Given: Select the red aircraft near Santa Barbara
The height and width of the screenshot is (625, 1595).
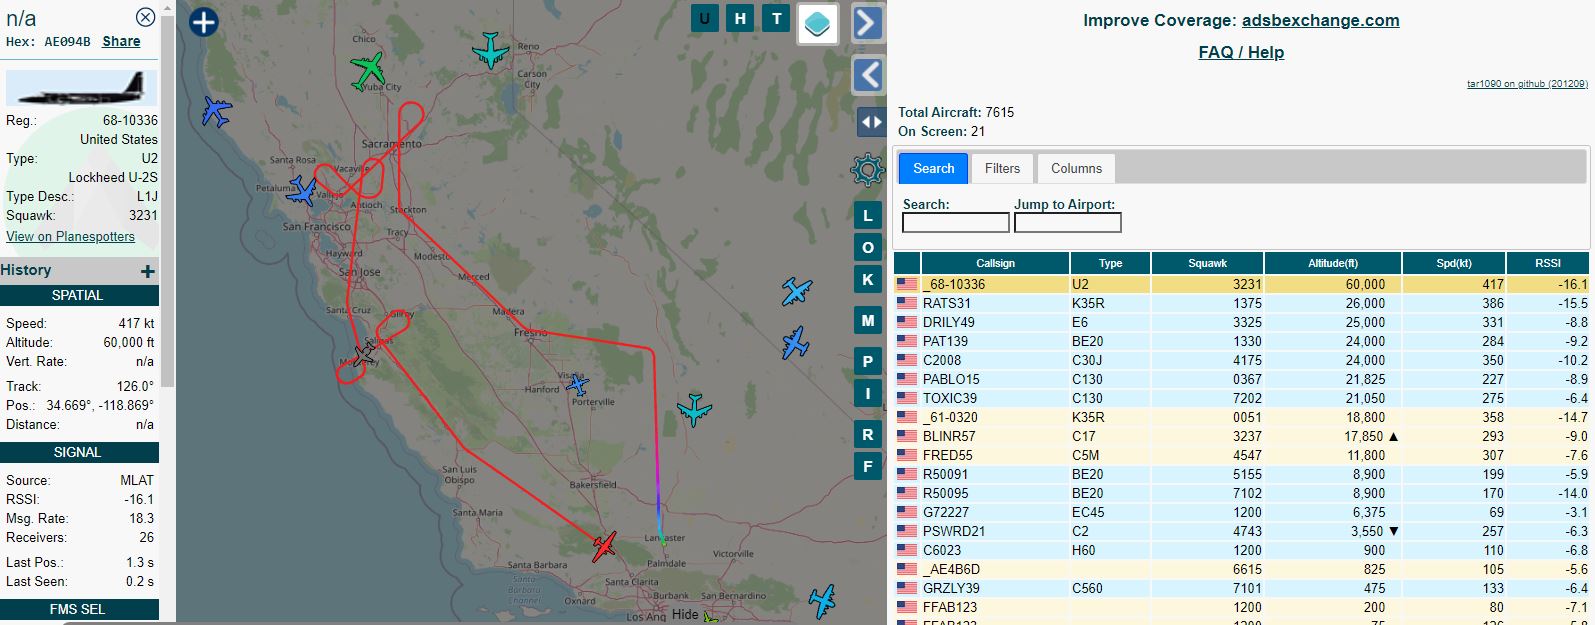Looking at the screenshot, I should [603, 546].
